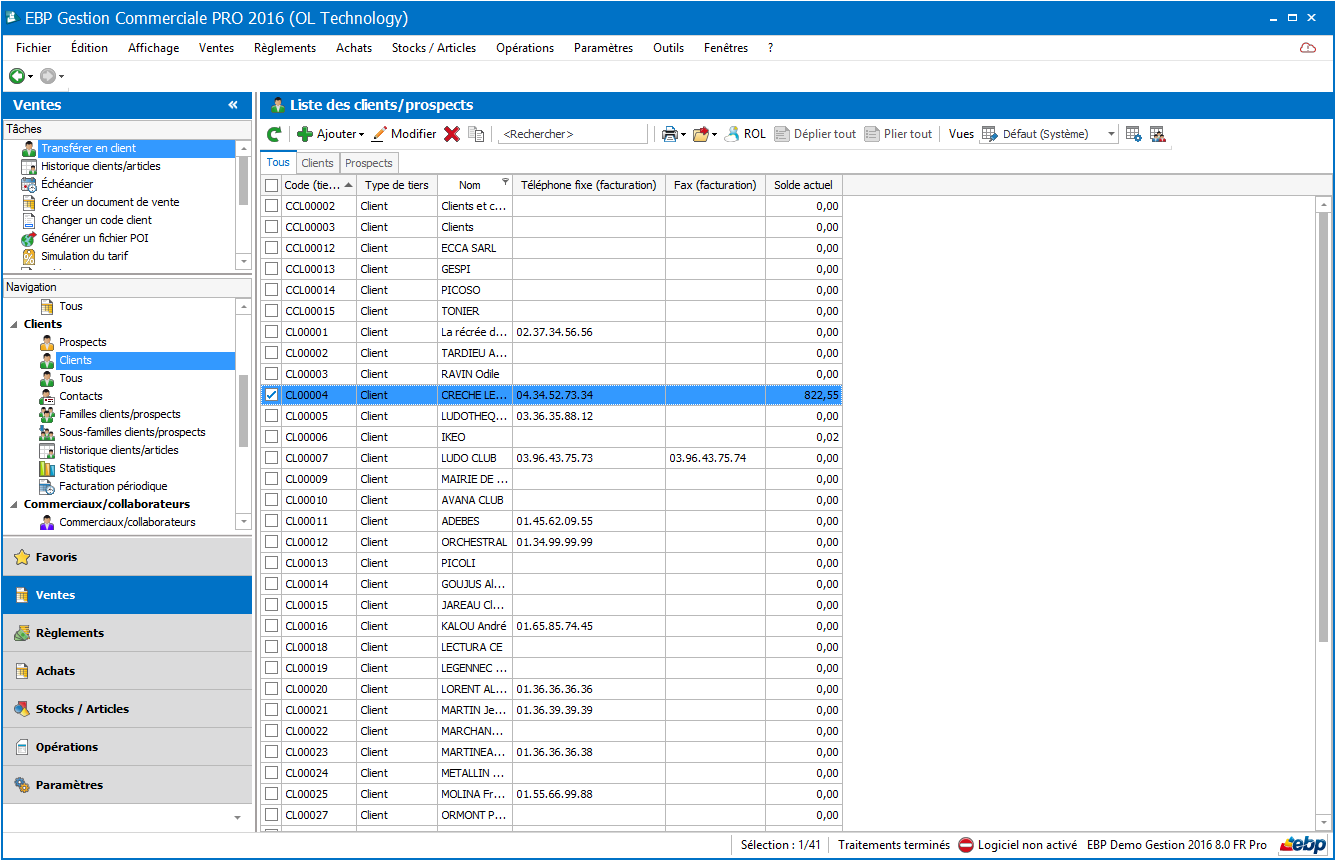Image resolution: width=1336 pixels, height=861 pixels.
Task: Check the box for row CL00025
Action: point(272,794)
